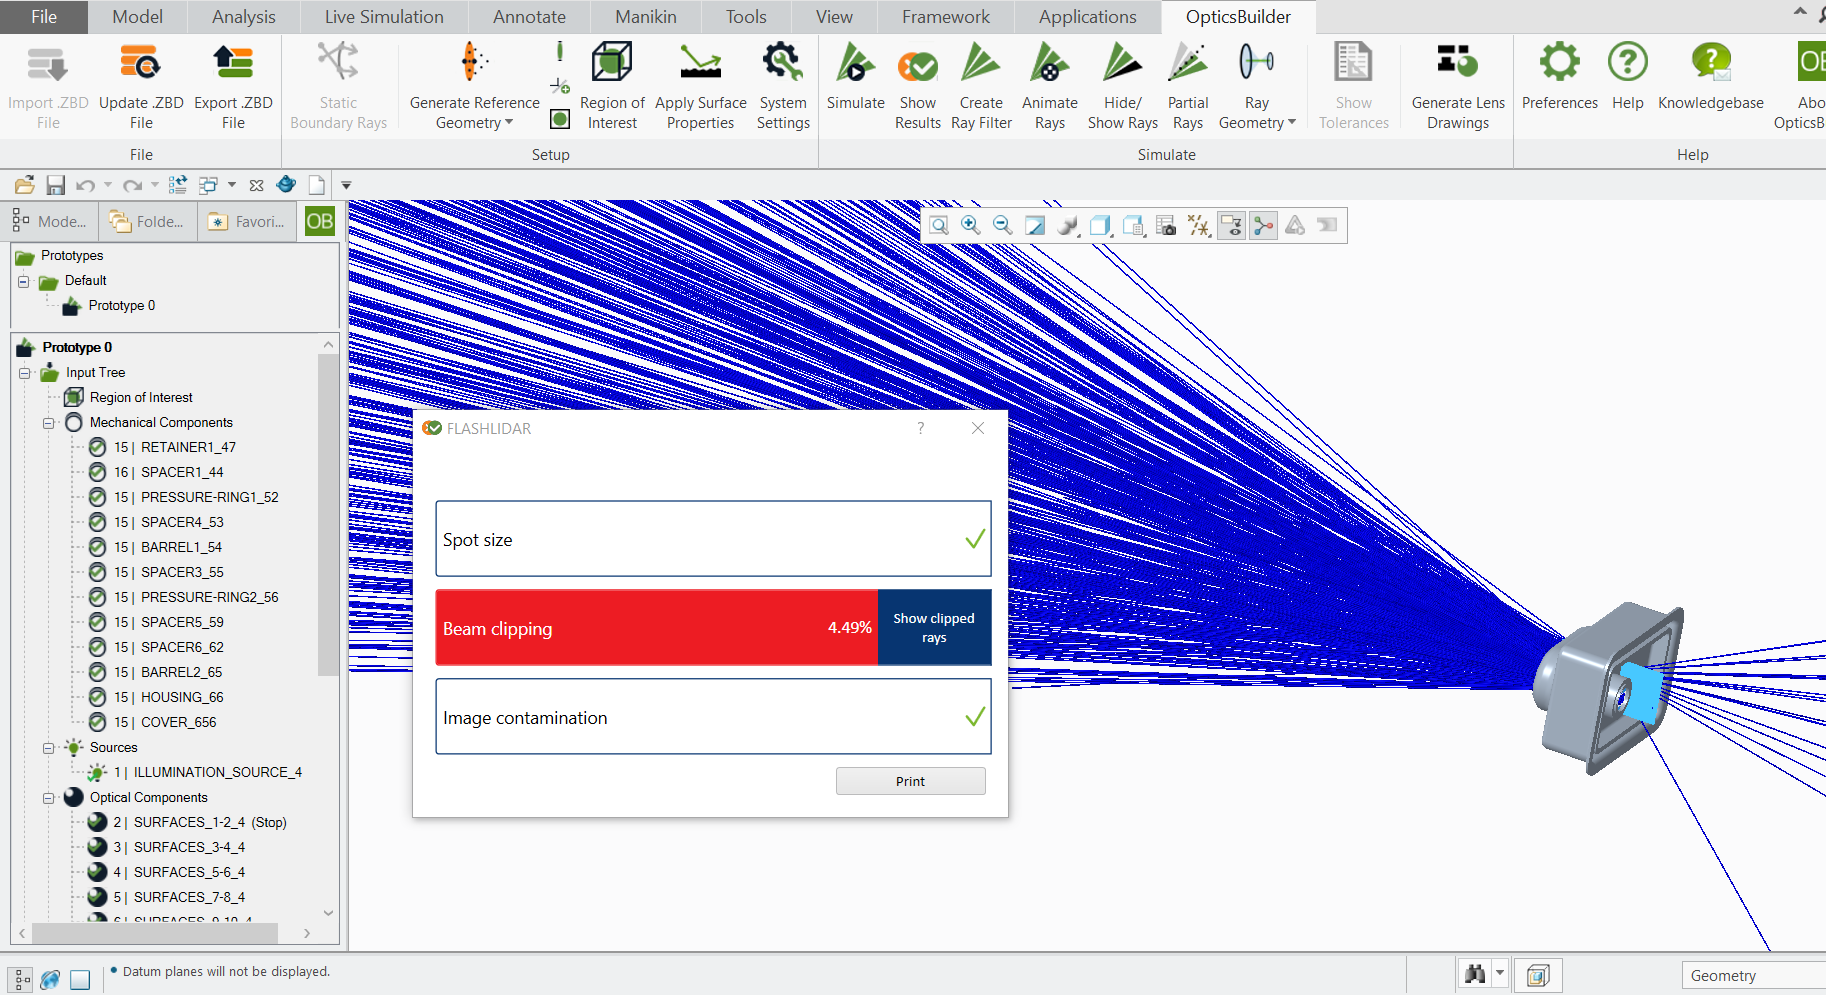Toggle Hide/Show Rays icon

(1122, 63)
